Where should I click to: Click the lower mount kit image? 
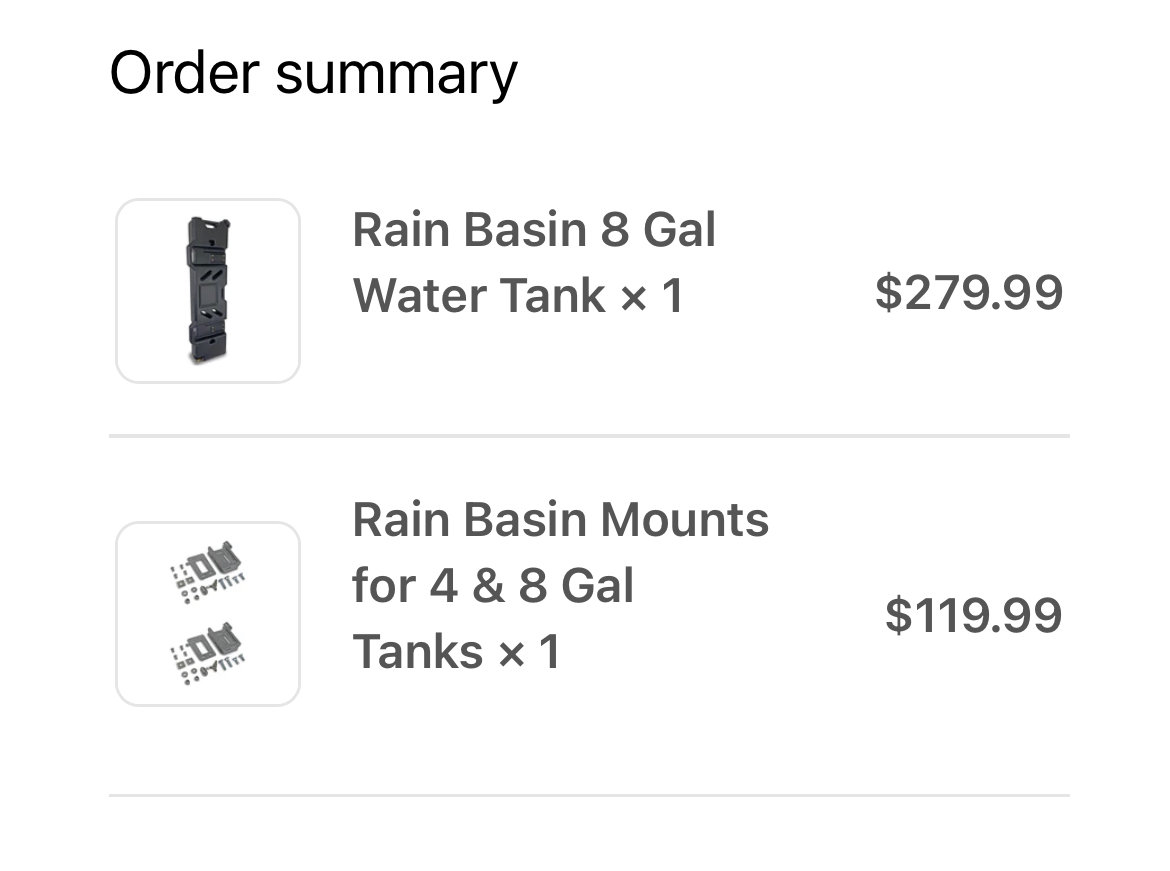click(x=208, y=653)
